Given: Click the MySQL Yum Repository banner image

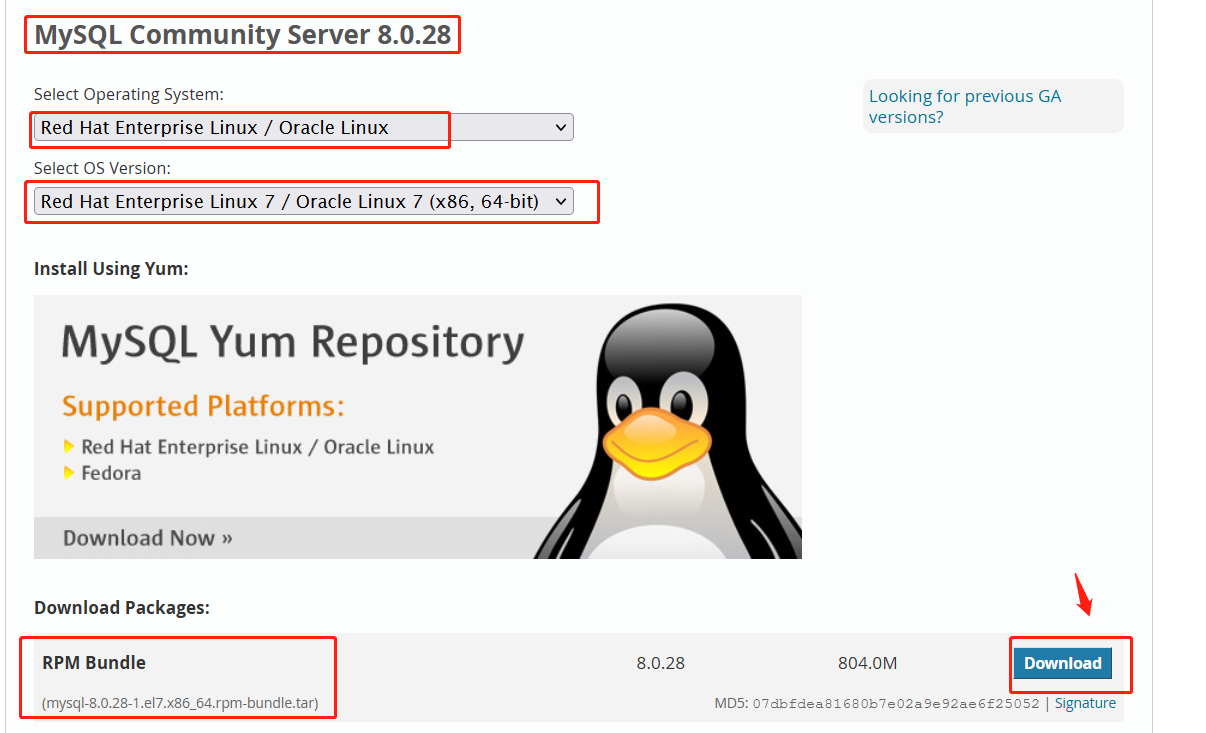Looking at the screenshot, I should click(x=418, y=427).
